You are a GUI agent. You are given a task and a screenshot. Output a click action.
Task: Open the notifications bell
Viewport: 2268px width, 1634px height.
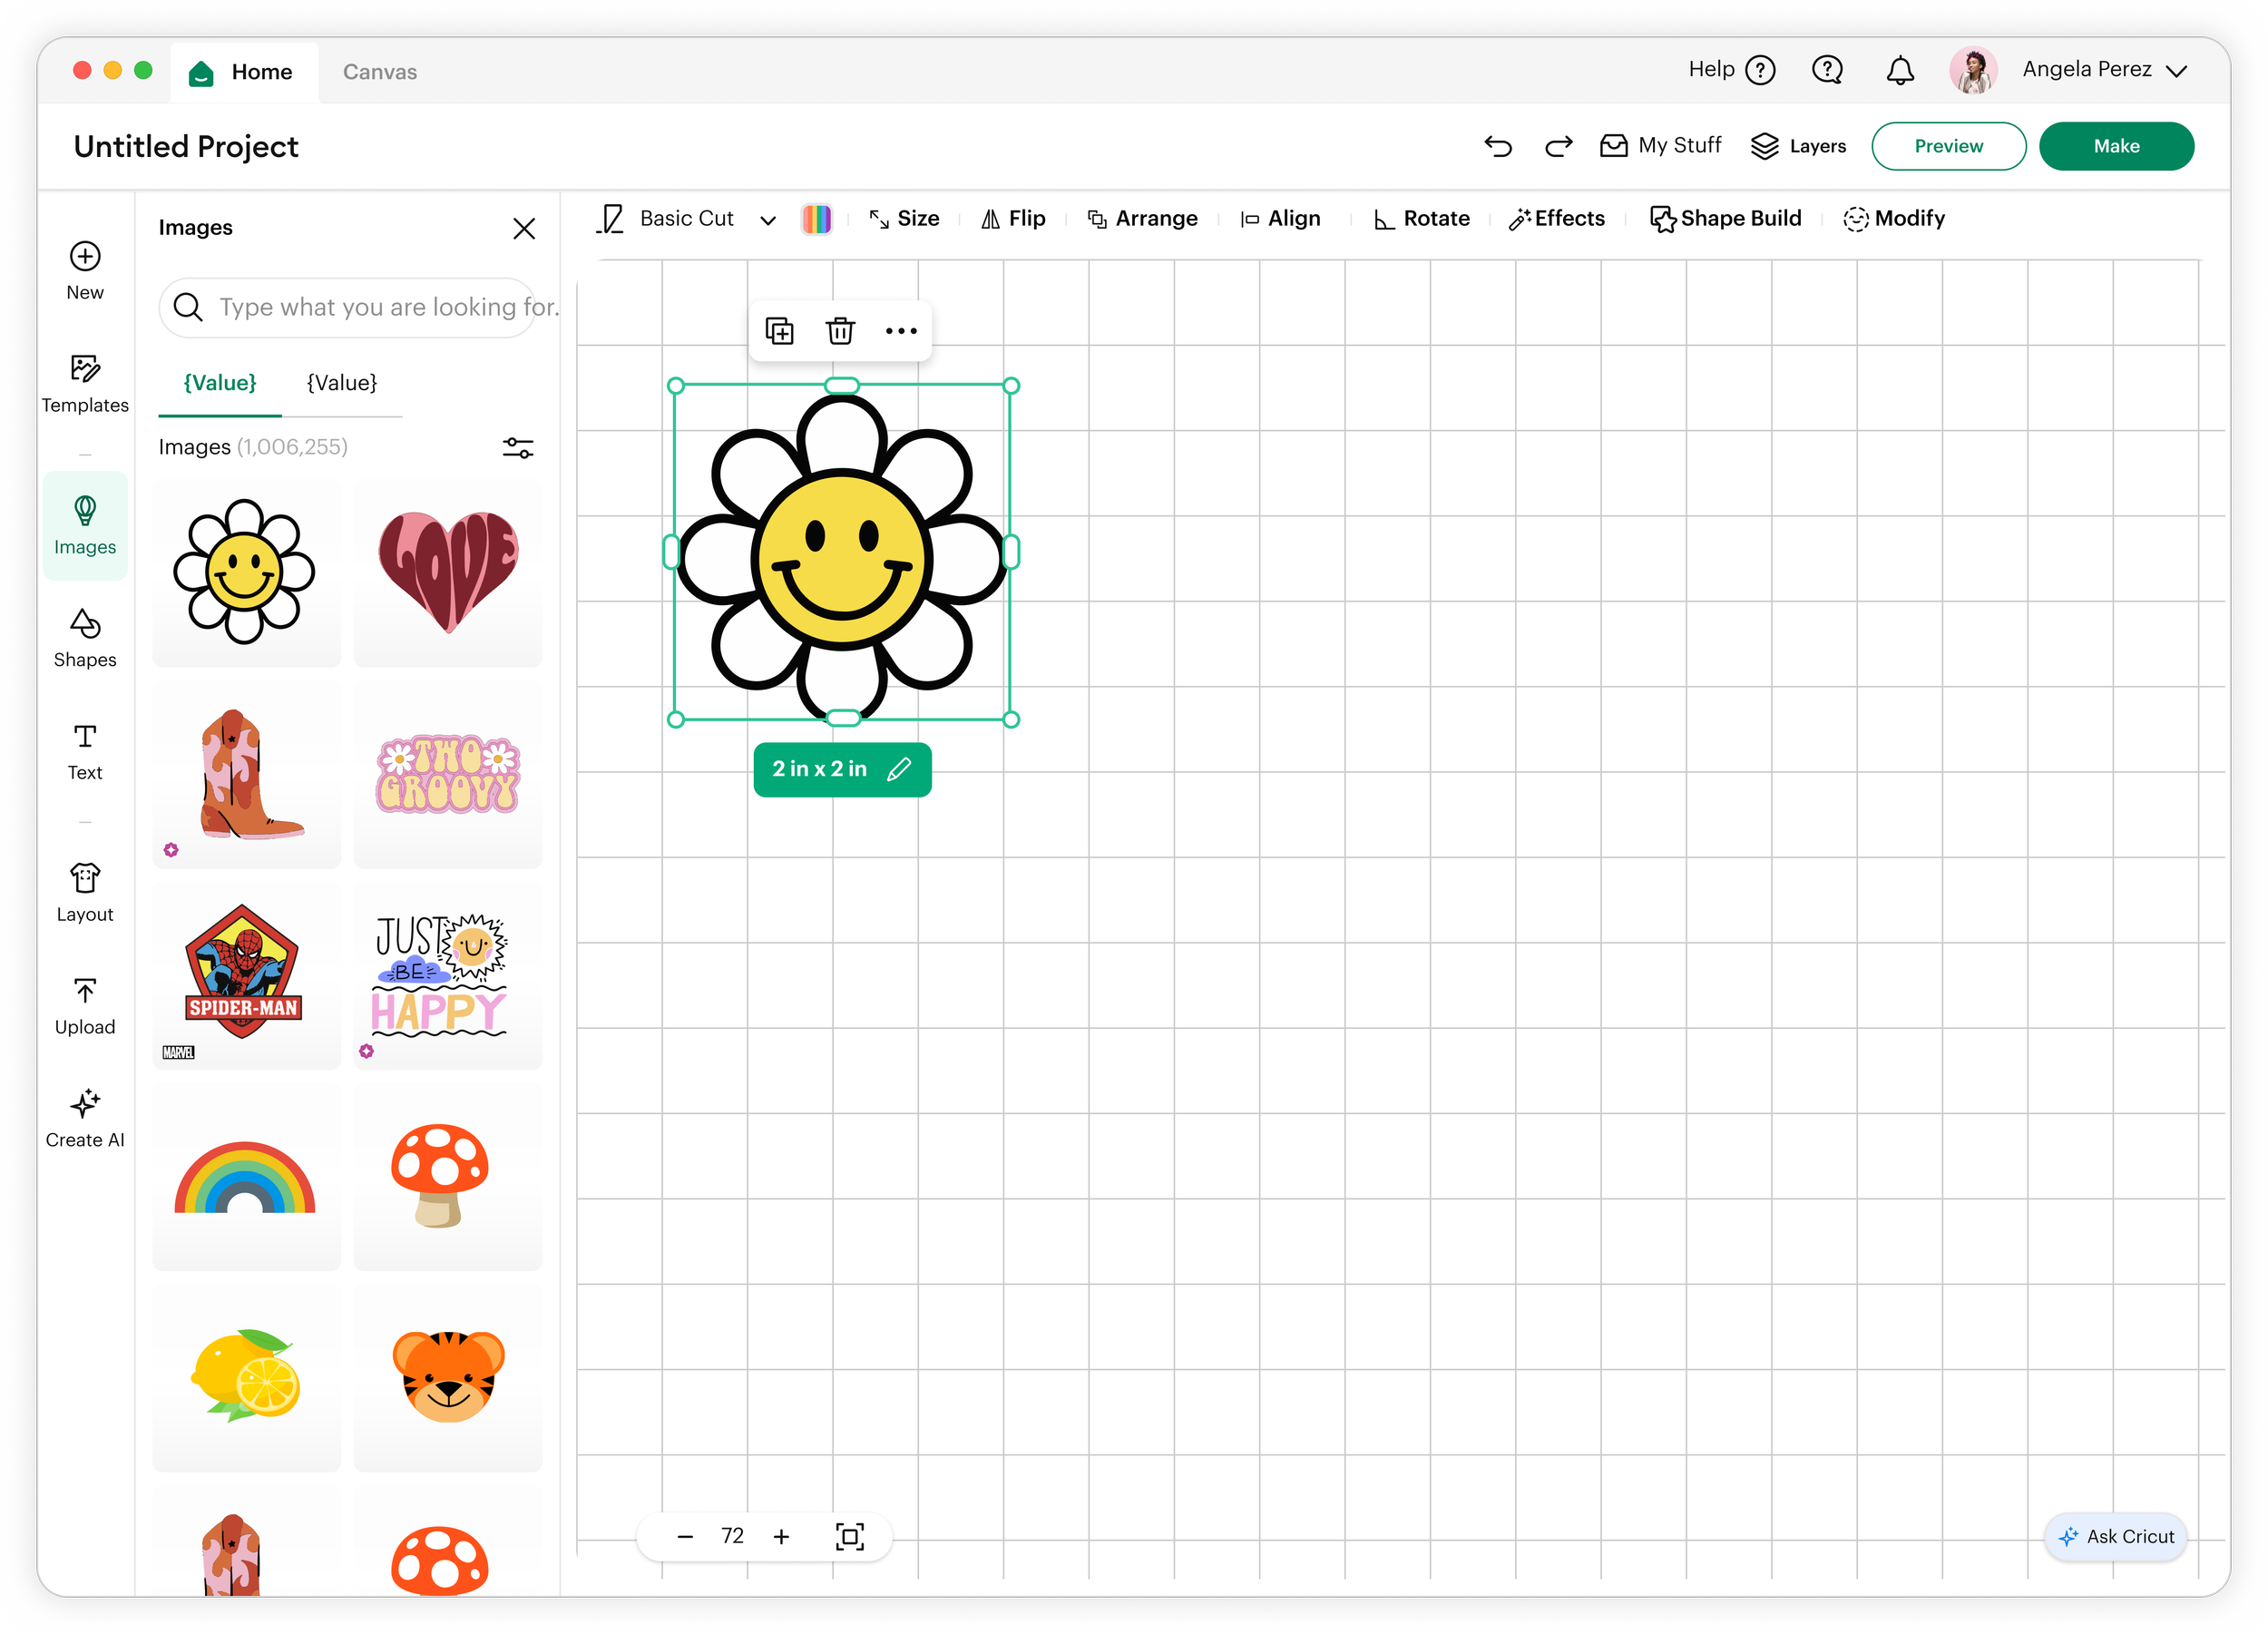point(1899,70)
